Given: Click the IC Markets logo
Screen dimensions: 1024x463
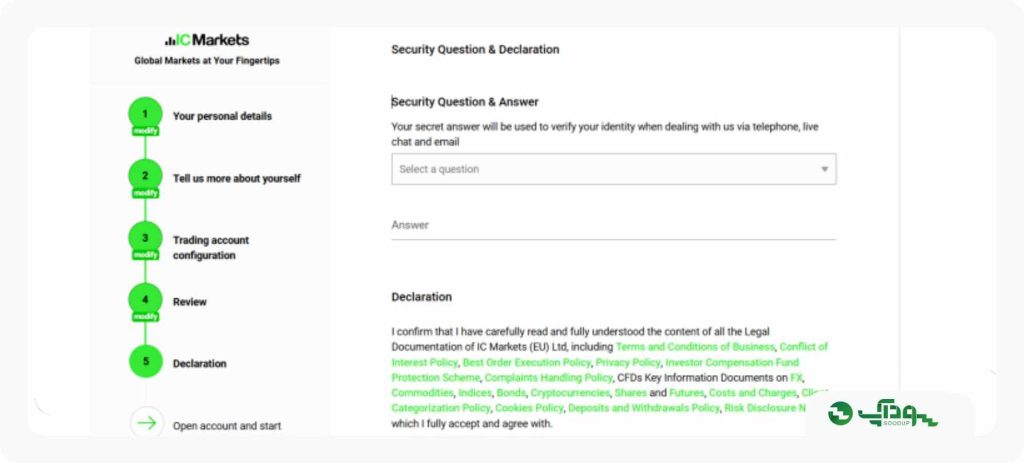Looking at the screenshot, I should point(206,40).
